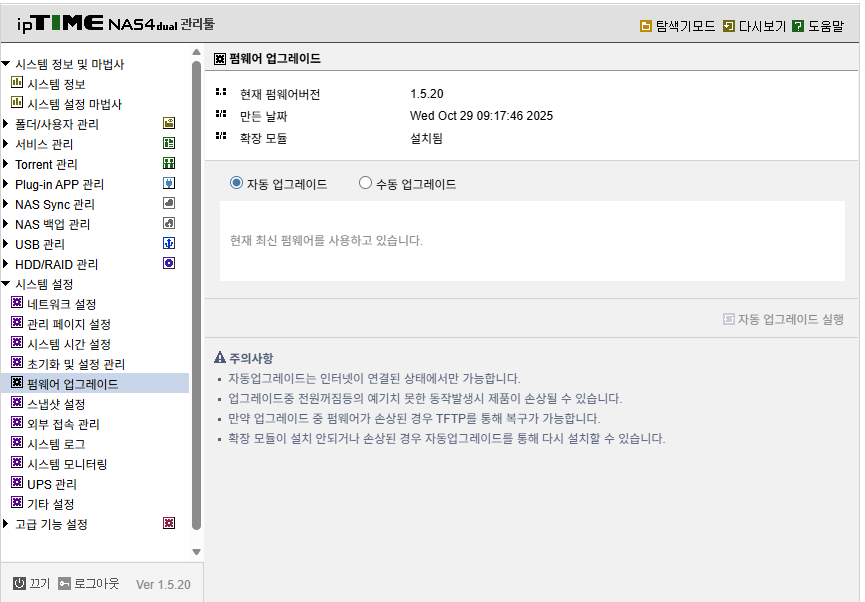Select 수동 업그레이드 radio button
This screenshot has height=602, width=865.
coord(365,183)
